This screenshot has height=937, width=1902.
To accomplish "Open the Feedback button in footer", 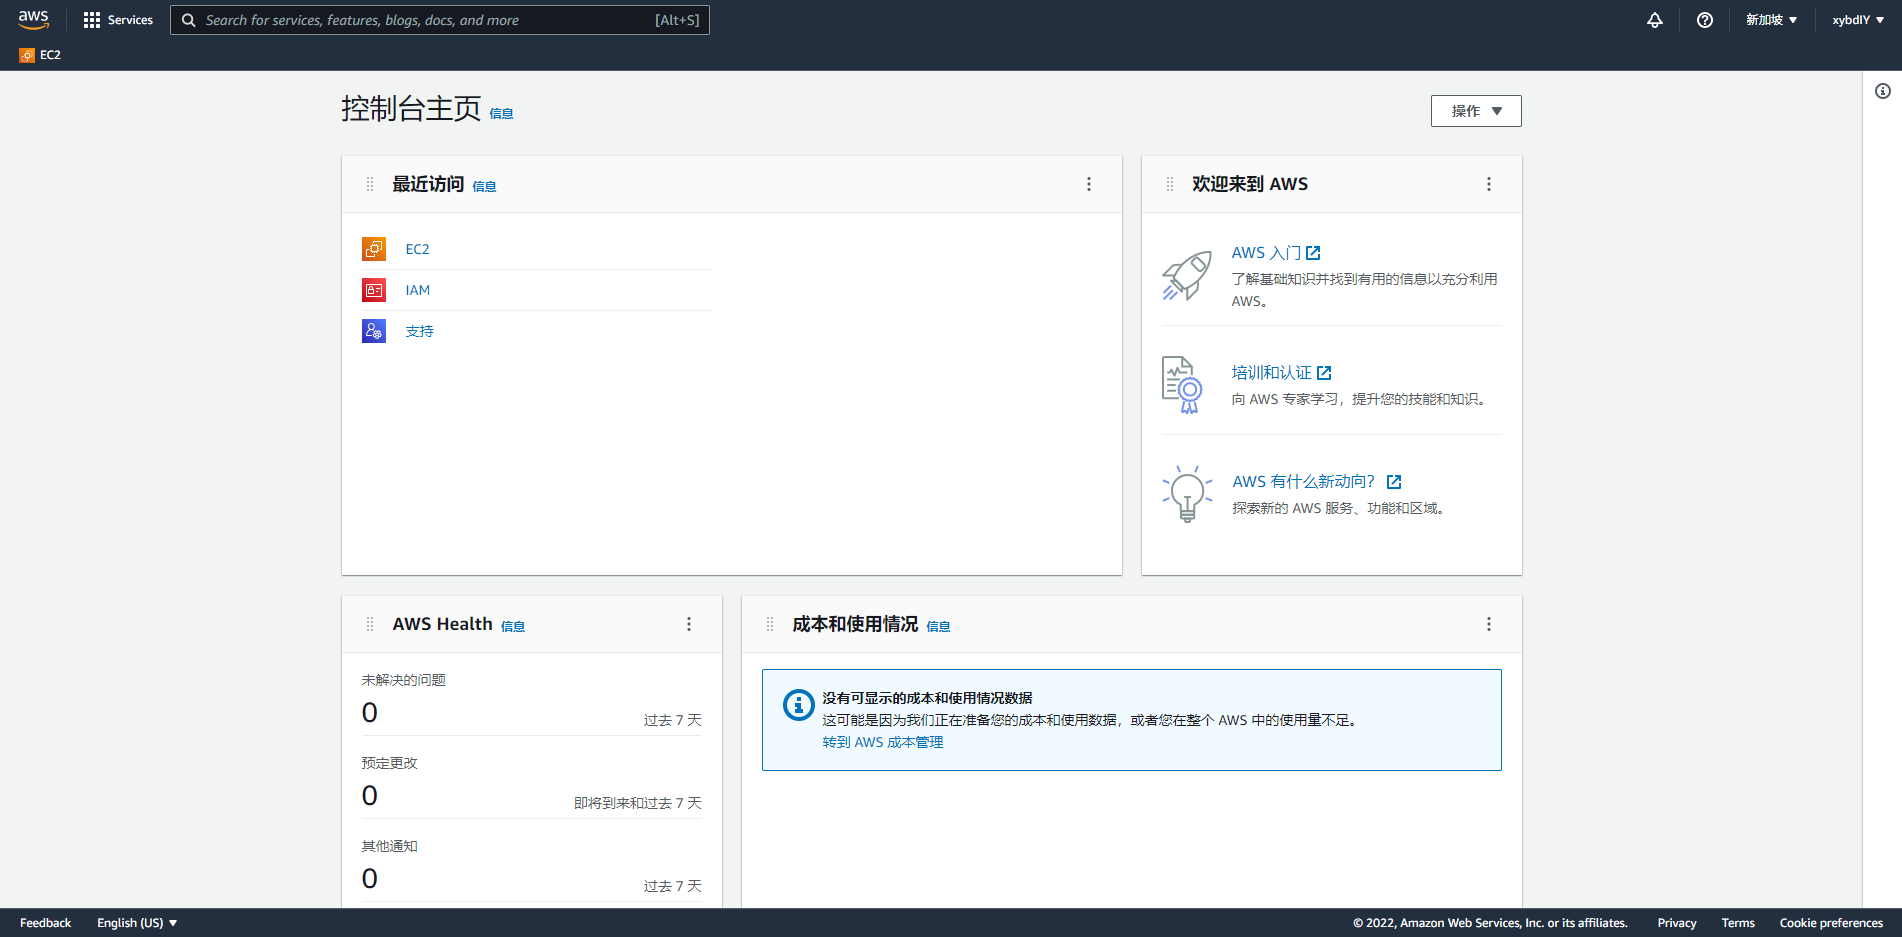I will click(45, 923).
